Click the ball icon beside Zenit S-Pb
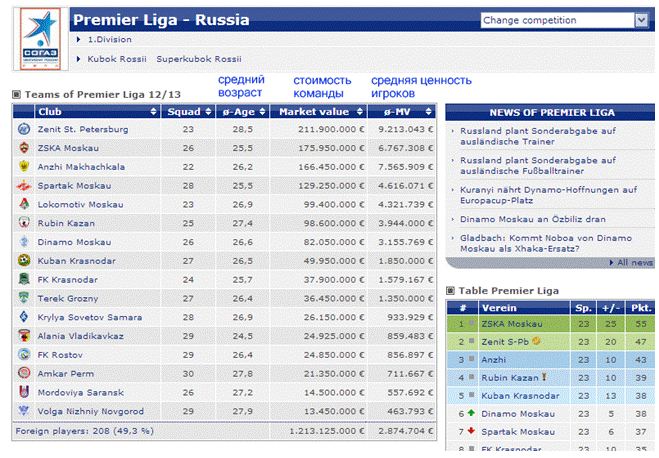The image size is (659, 458). (536, 341)
